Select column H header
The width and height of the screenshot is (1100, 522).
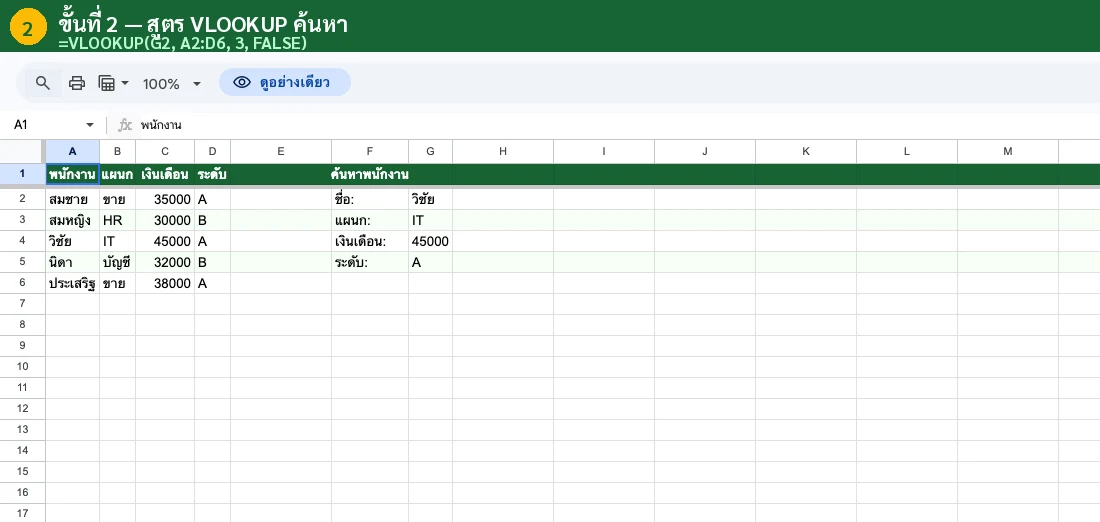pyautogui.click(x=503, y=151)
